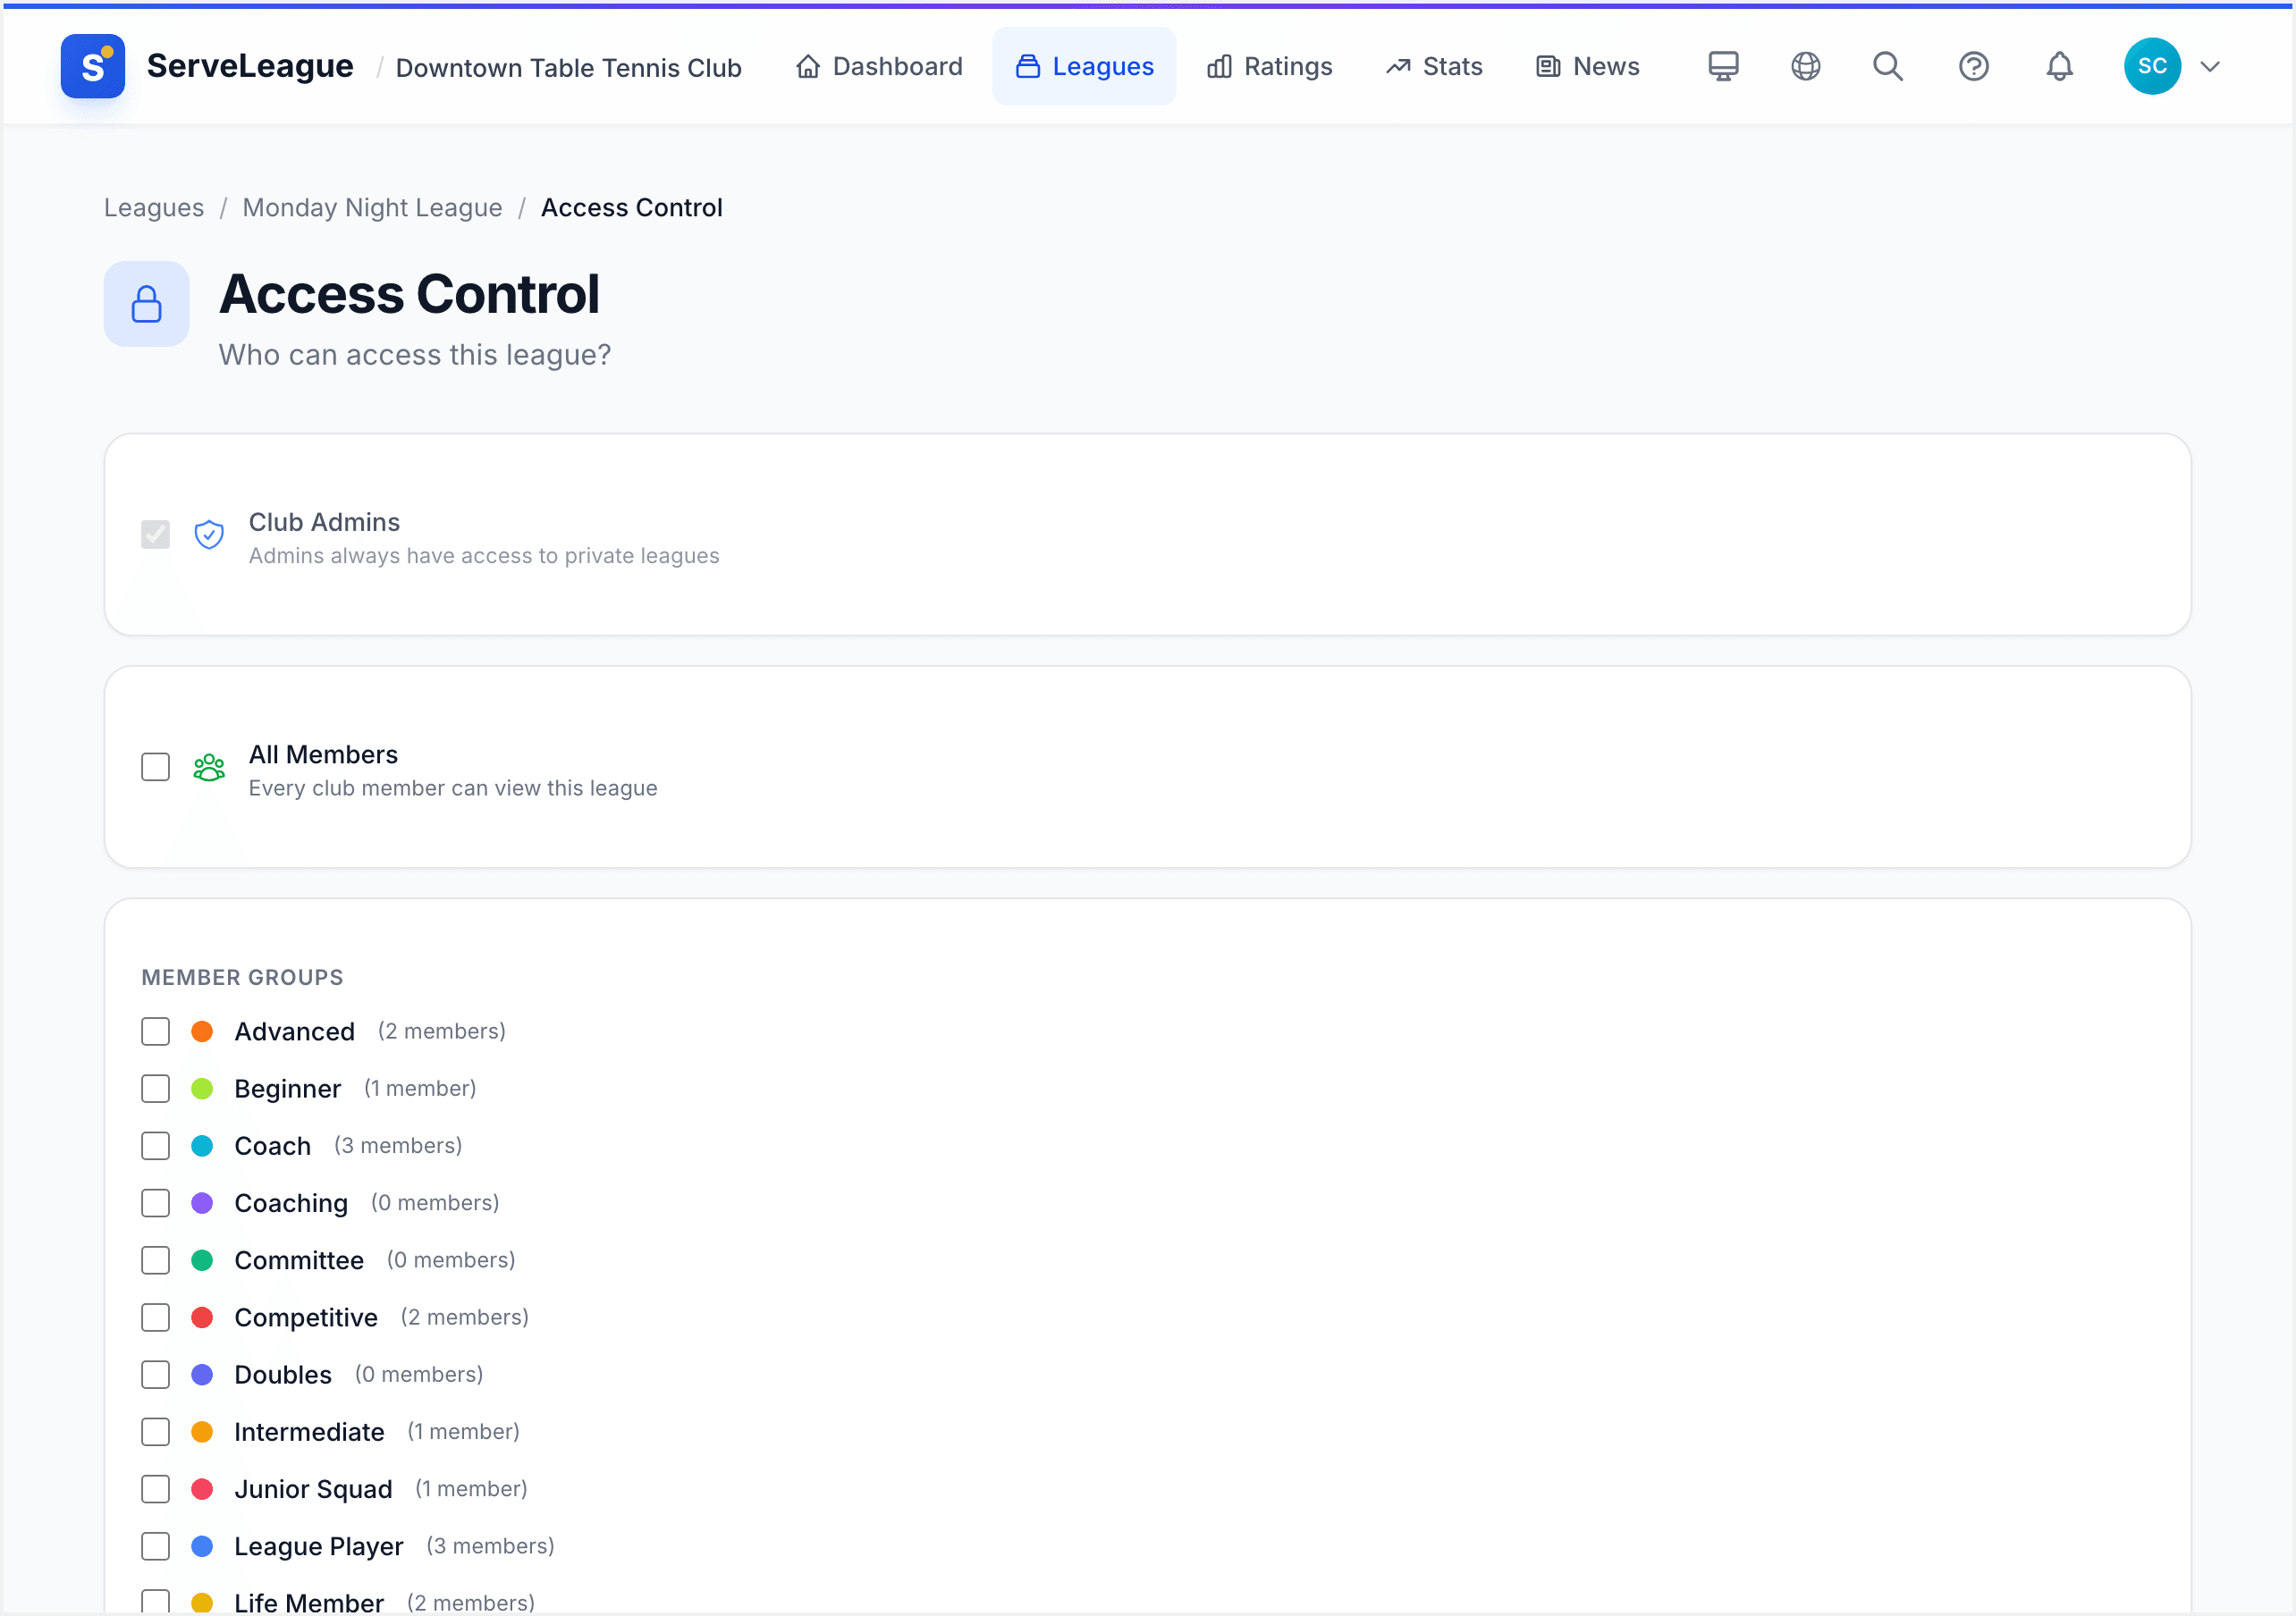
Task: Click the ServeLeague logo icon
Action: [92, 66]
